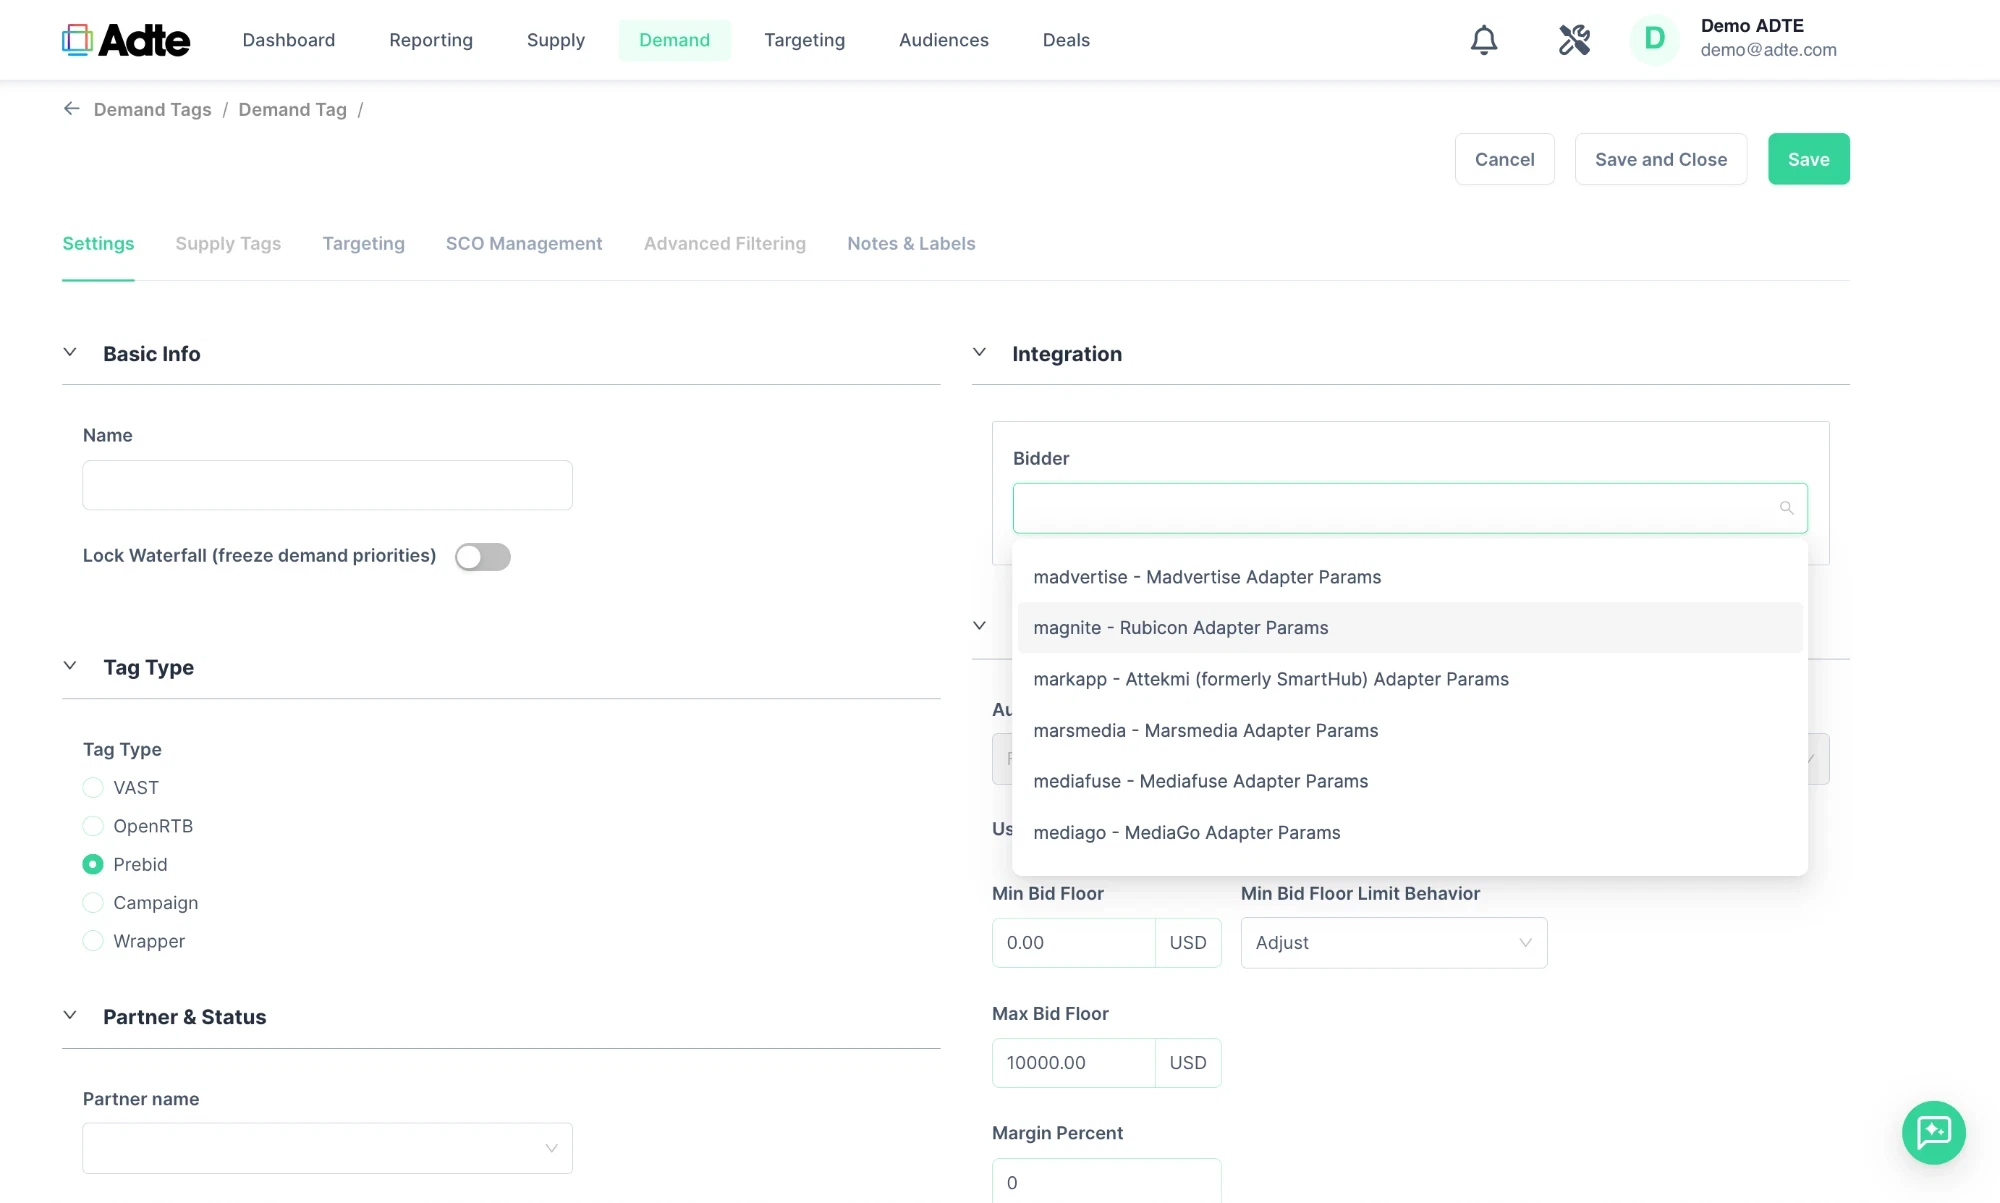The width and height of the screenshot is (2000, 1203).
Task: Choose mediafuse - Mediafuse Adapter Params
Action: pos(1410,782)
